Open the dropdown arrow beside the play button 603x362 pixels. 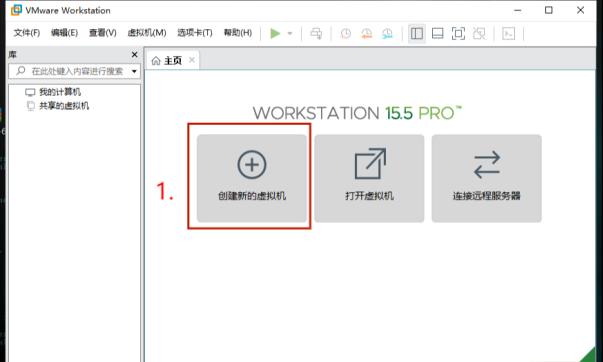click(290, 33)
